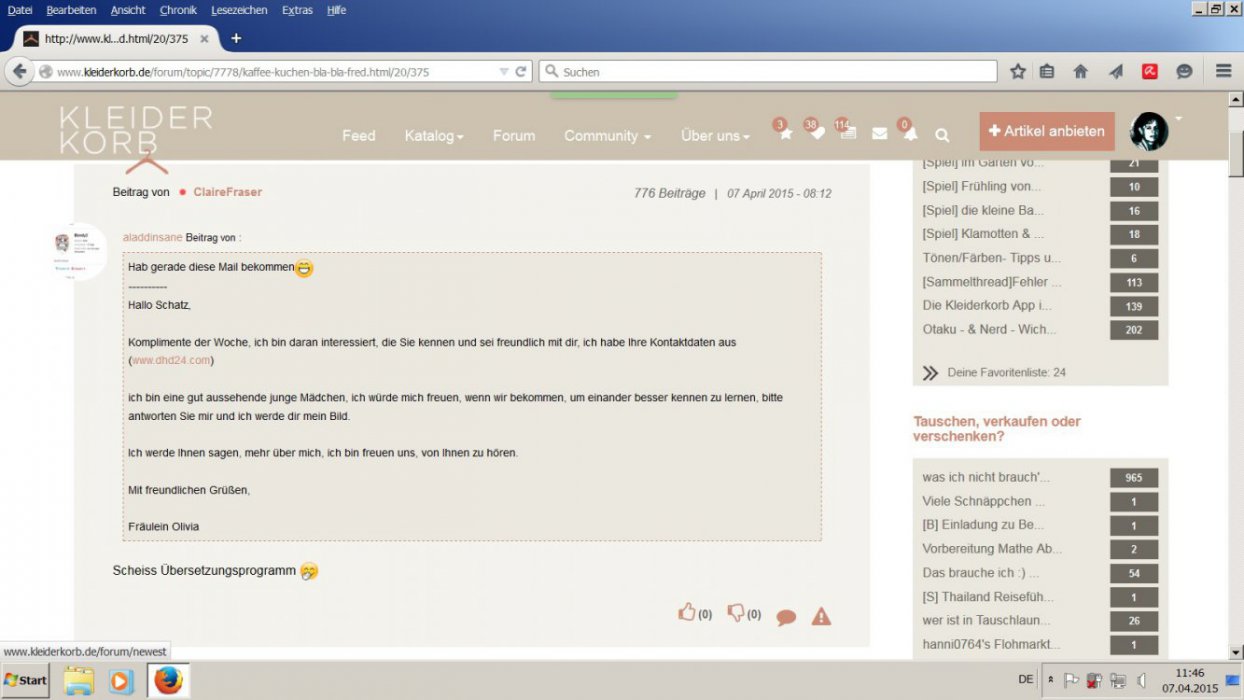Bookmark this page with star icon
Screen dimensions: 1244x700
[1018, 71]
